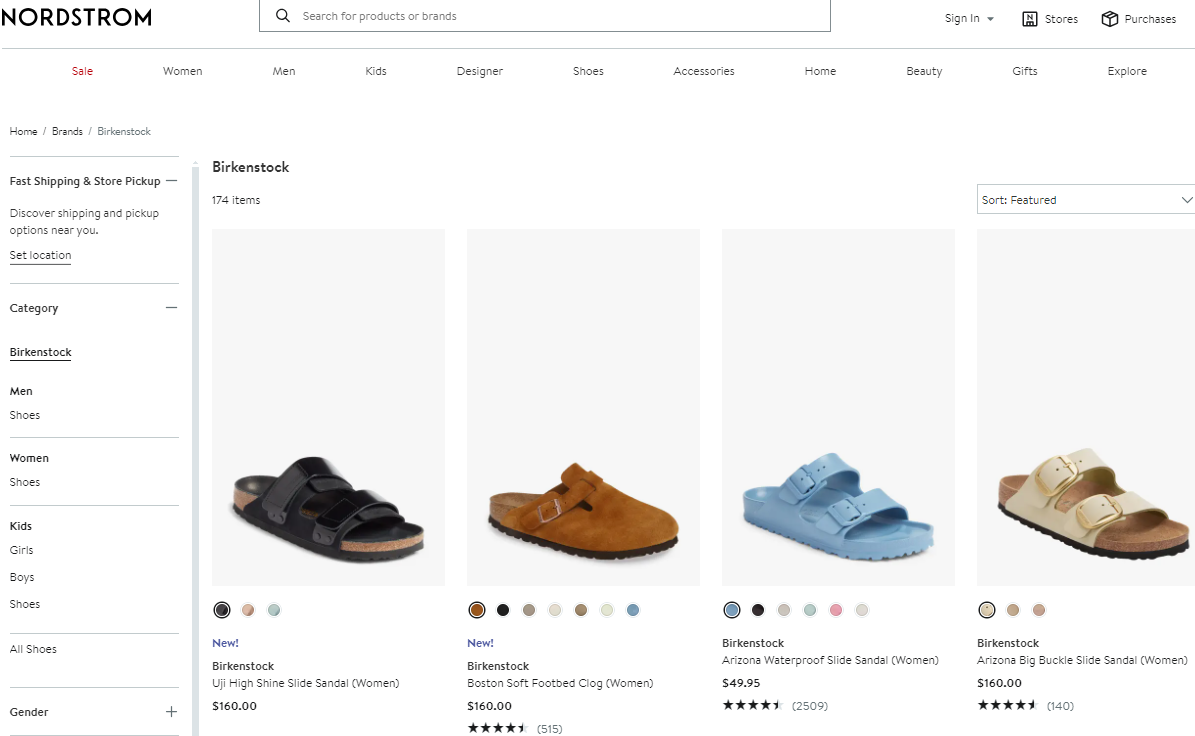Open the Sort: Featured dropdown

pos(1086,200)
